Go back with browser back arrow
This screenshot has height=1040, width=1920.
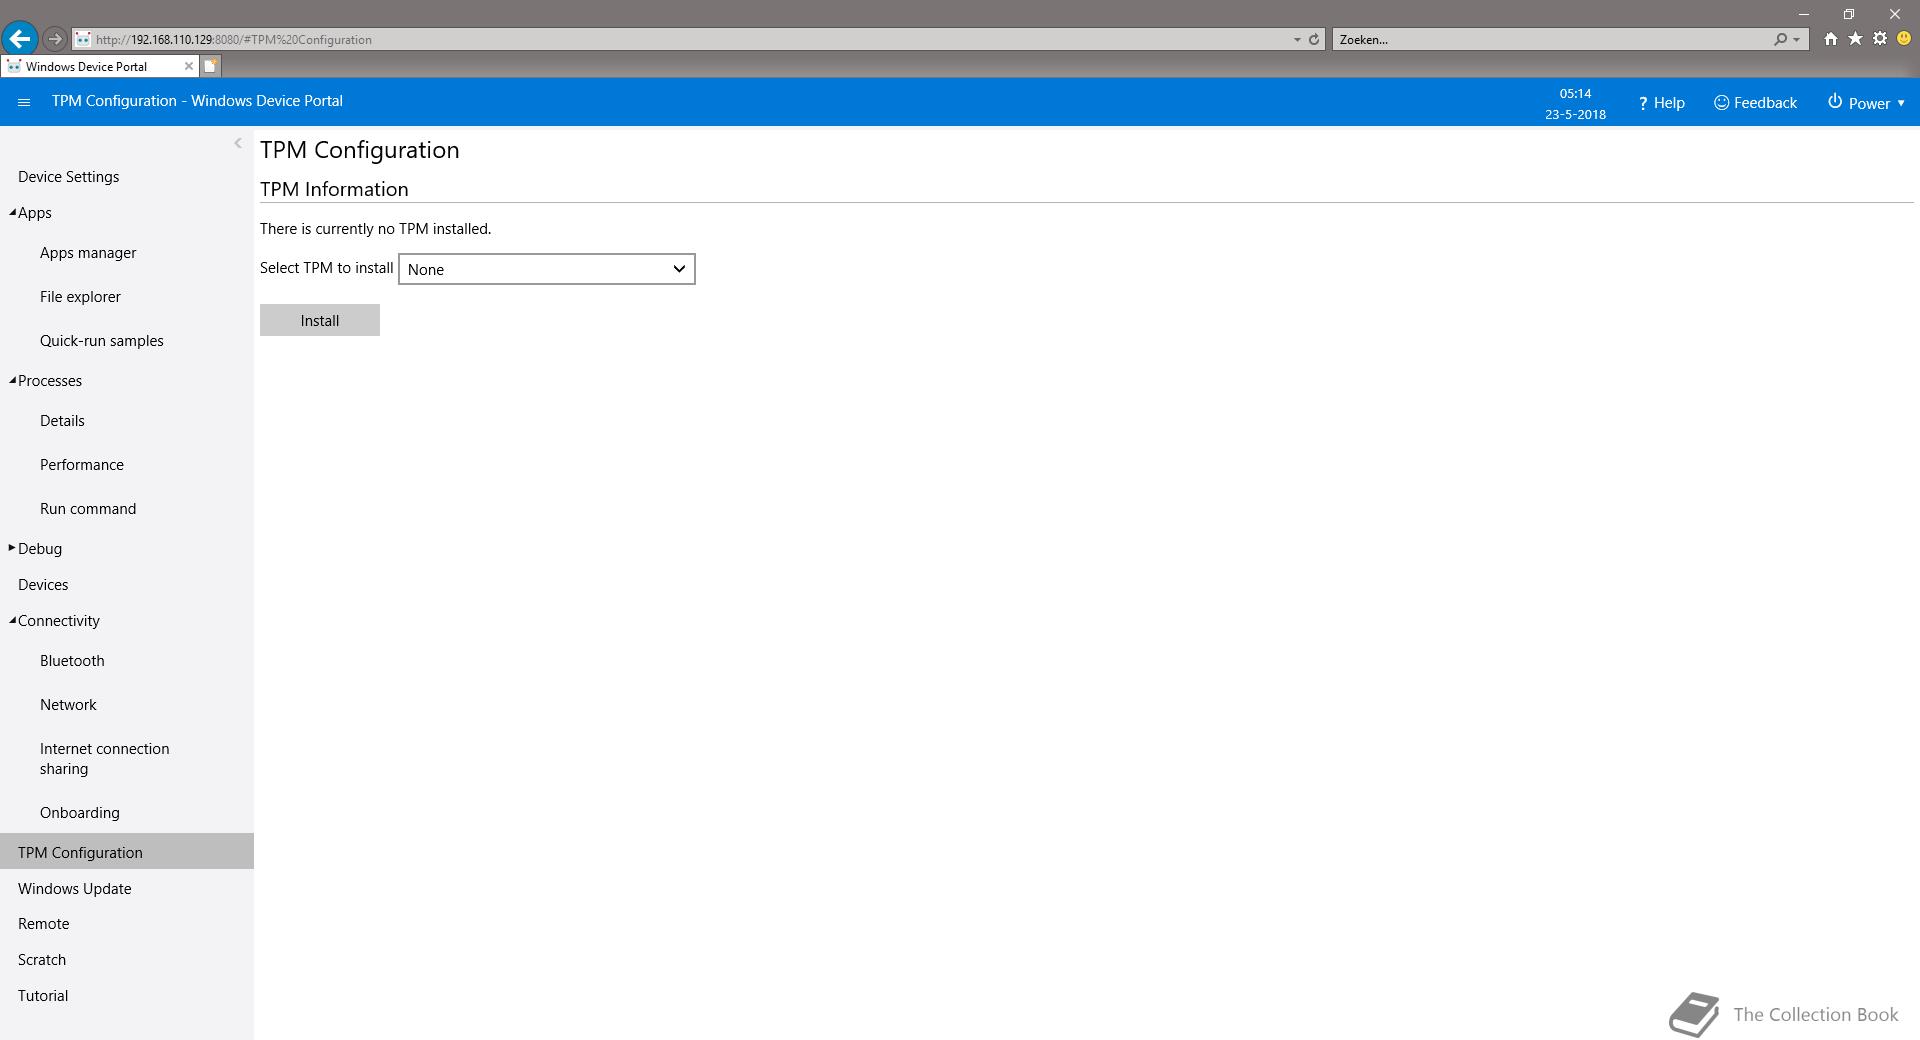pos(19,39)
